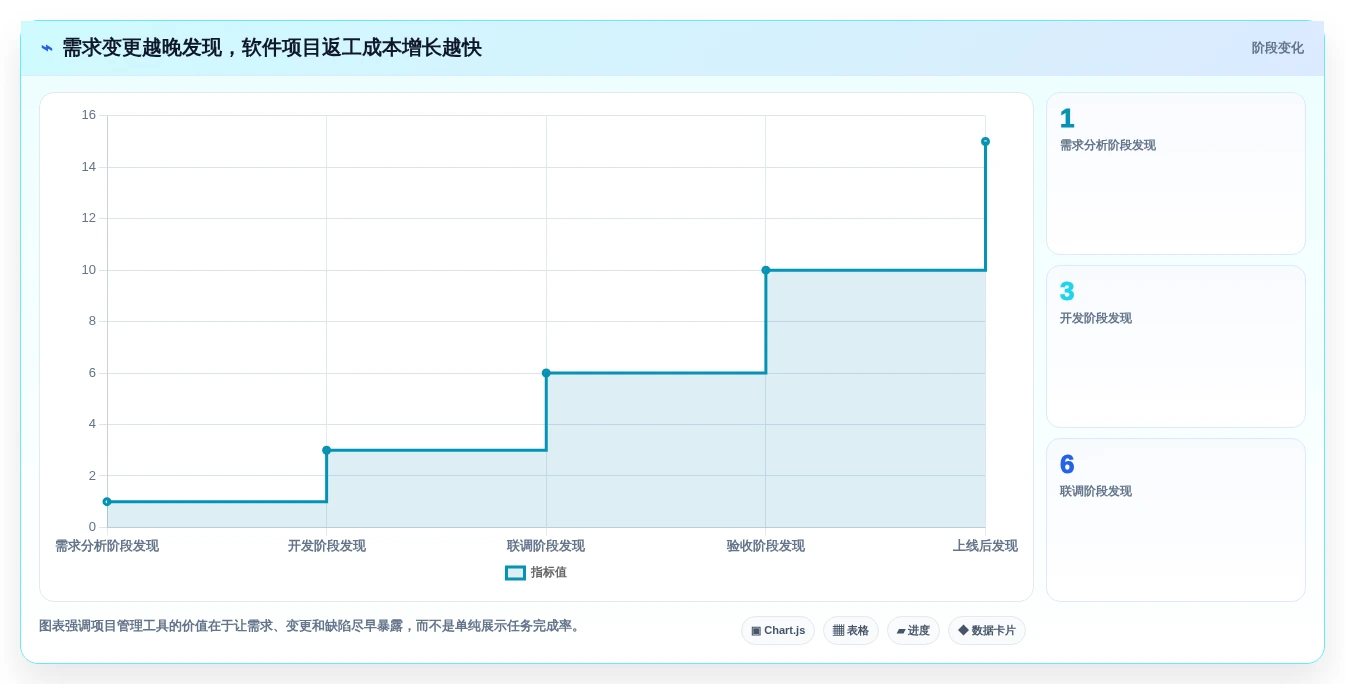Click the x-axis label 联调阶段发现
The image size is (1345, 684).
[546, 546]
